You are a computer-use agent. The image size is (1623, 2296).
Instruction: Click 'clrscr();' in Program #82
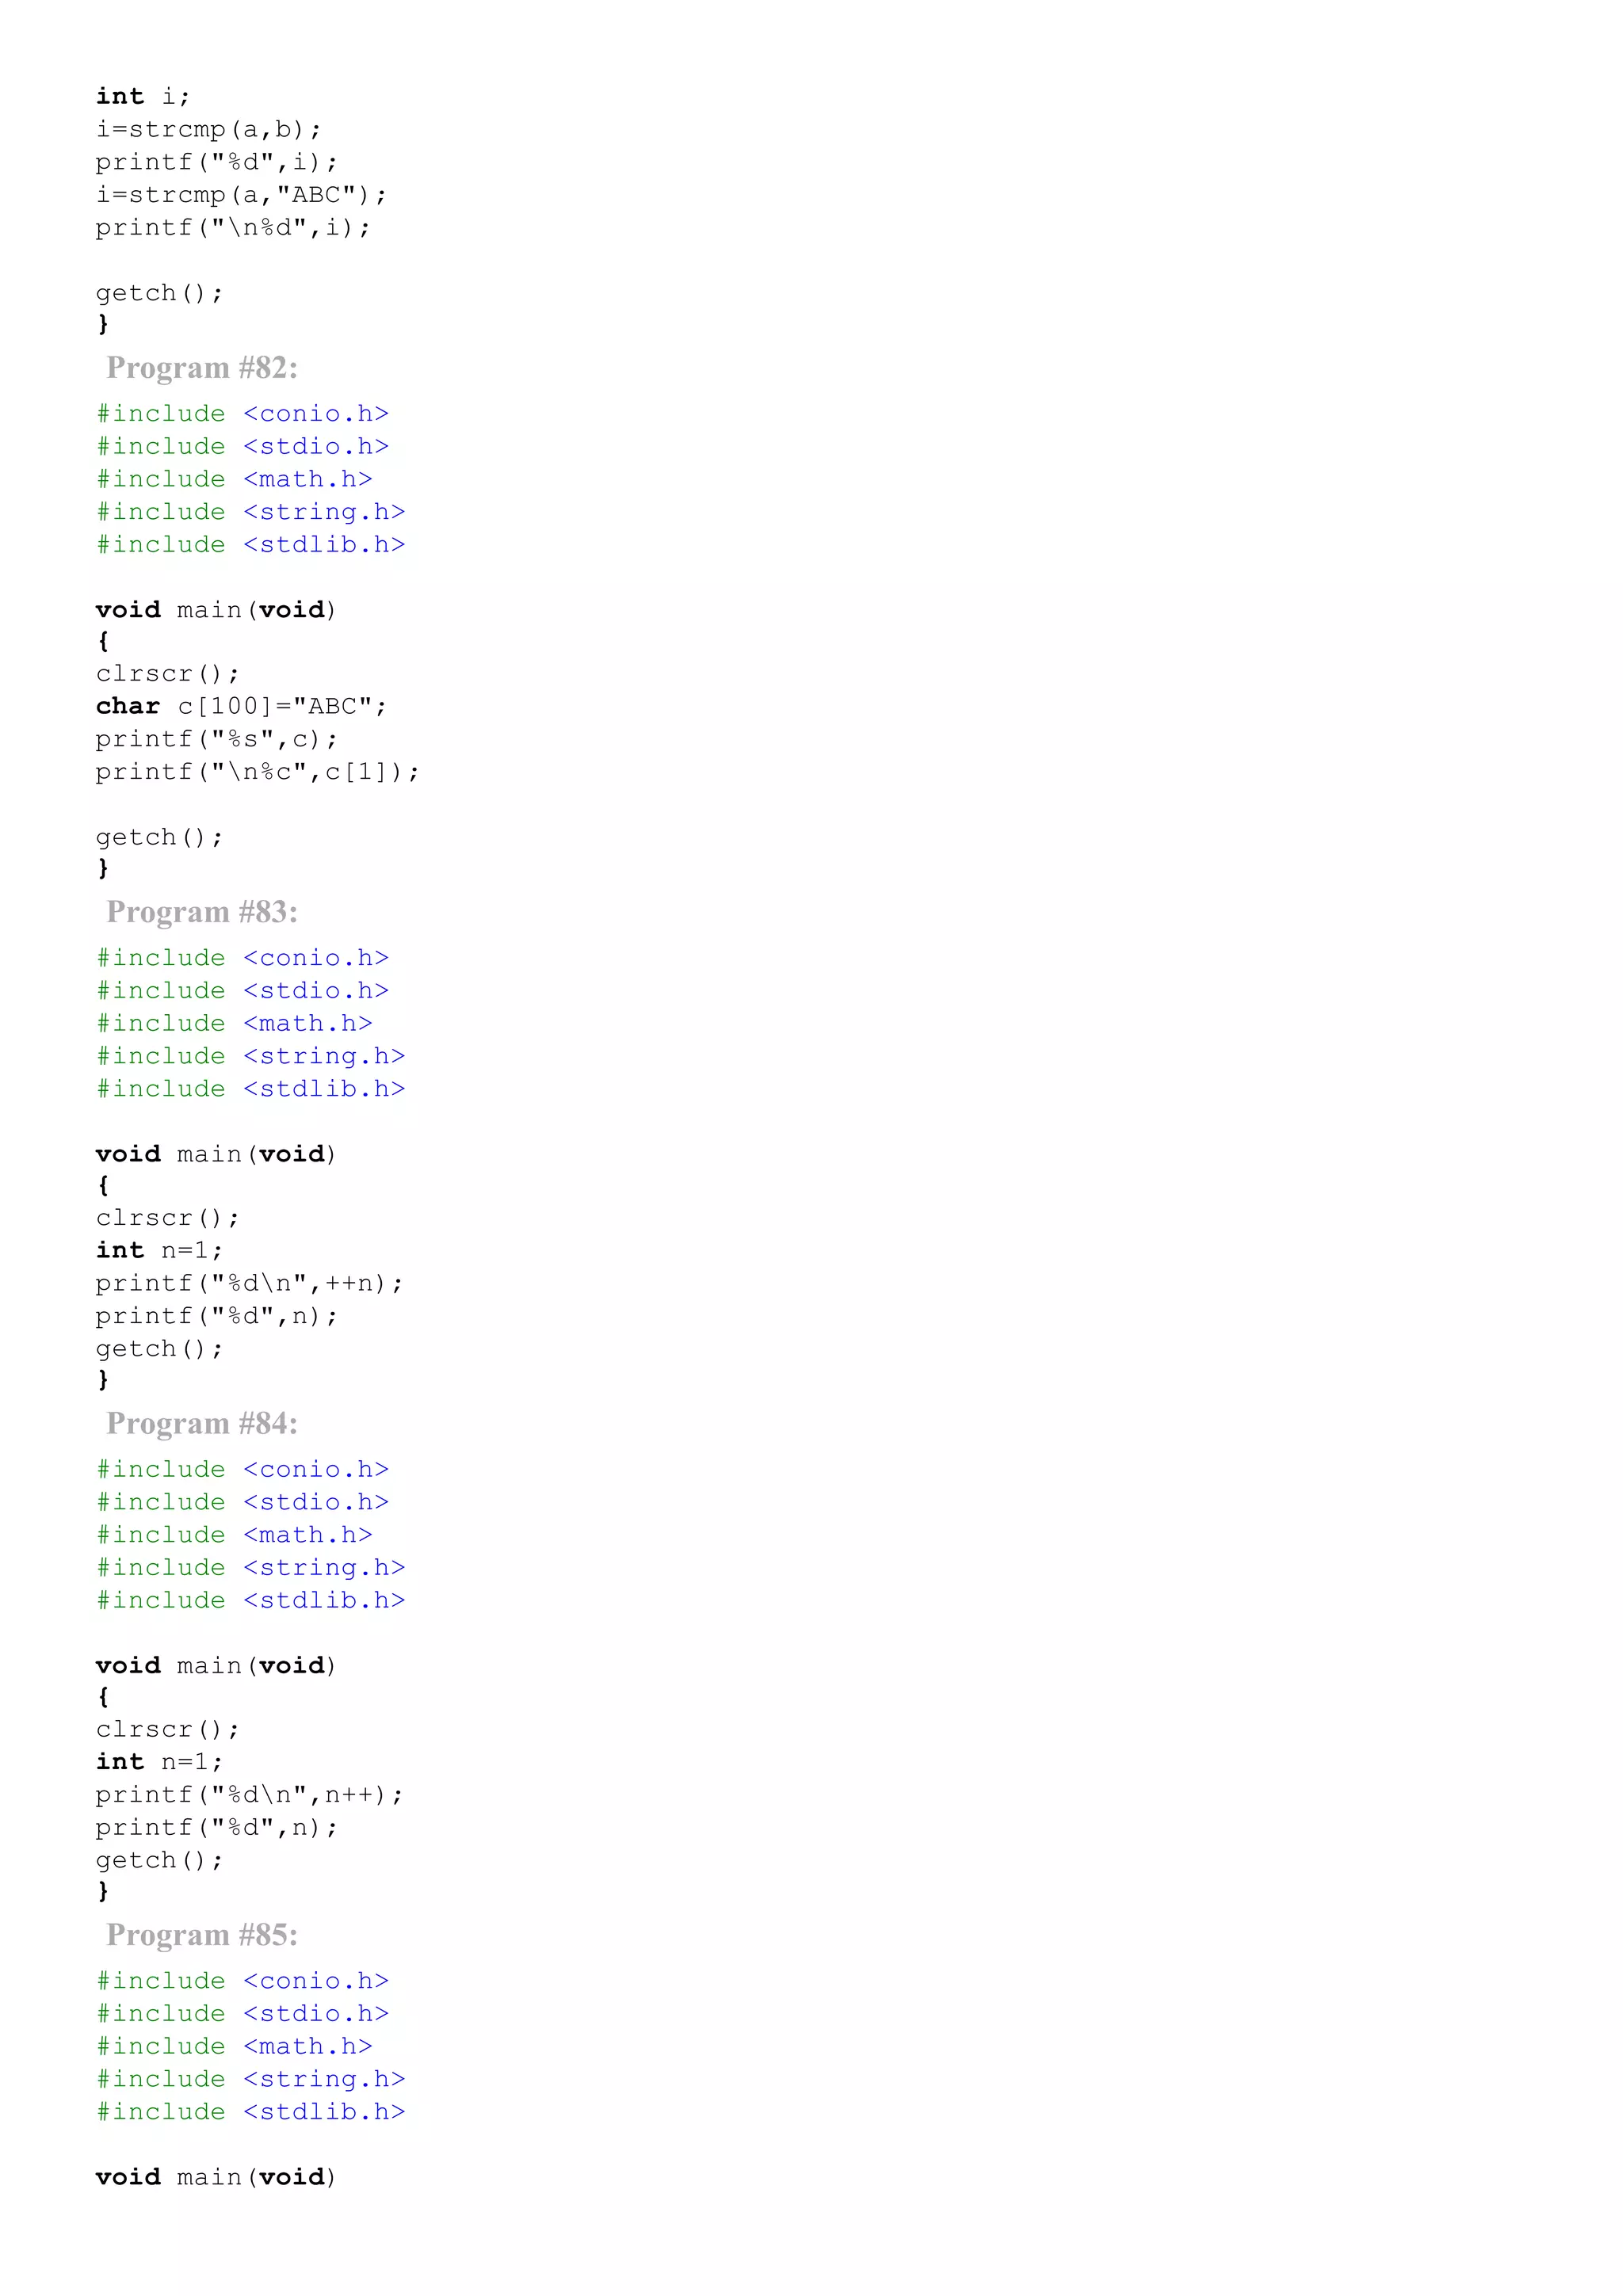(x=168, y=674)
